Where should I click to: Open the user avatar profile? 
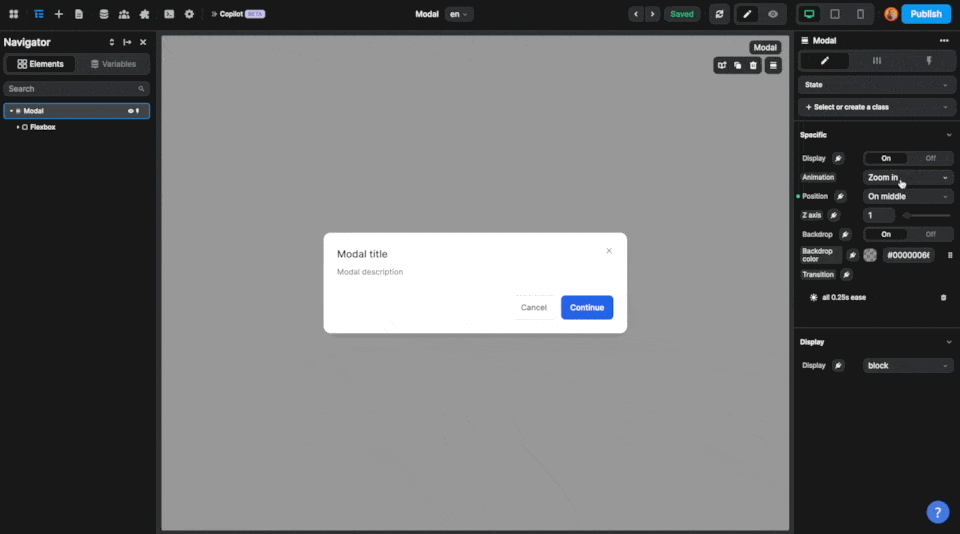pos(891,14)
